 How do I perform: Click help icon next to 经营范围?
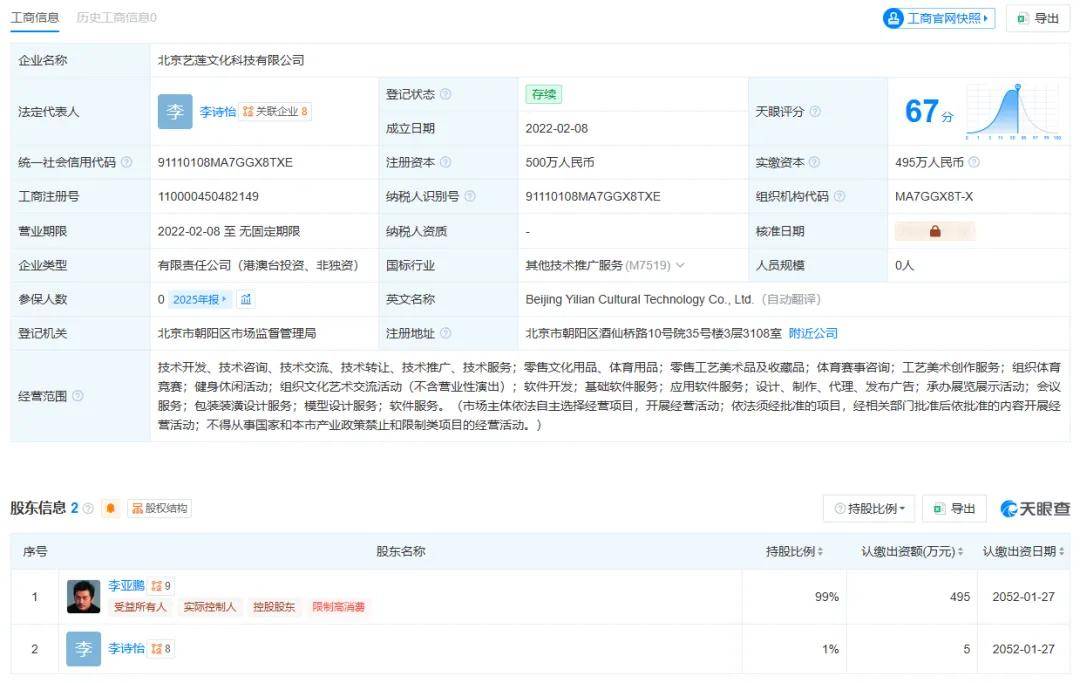pyautogui.click(x=78, y=396)
